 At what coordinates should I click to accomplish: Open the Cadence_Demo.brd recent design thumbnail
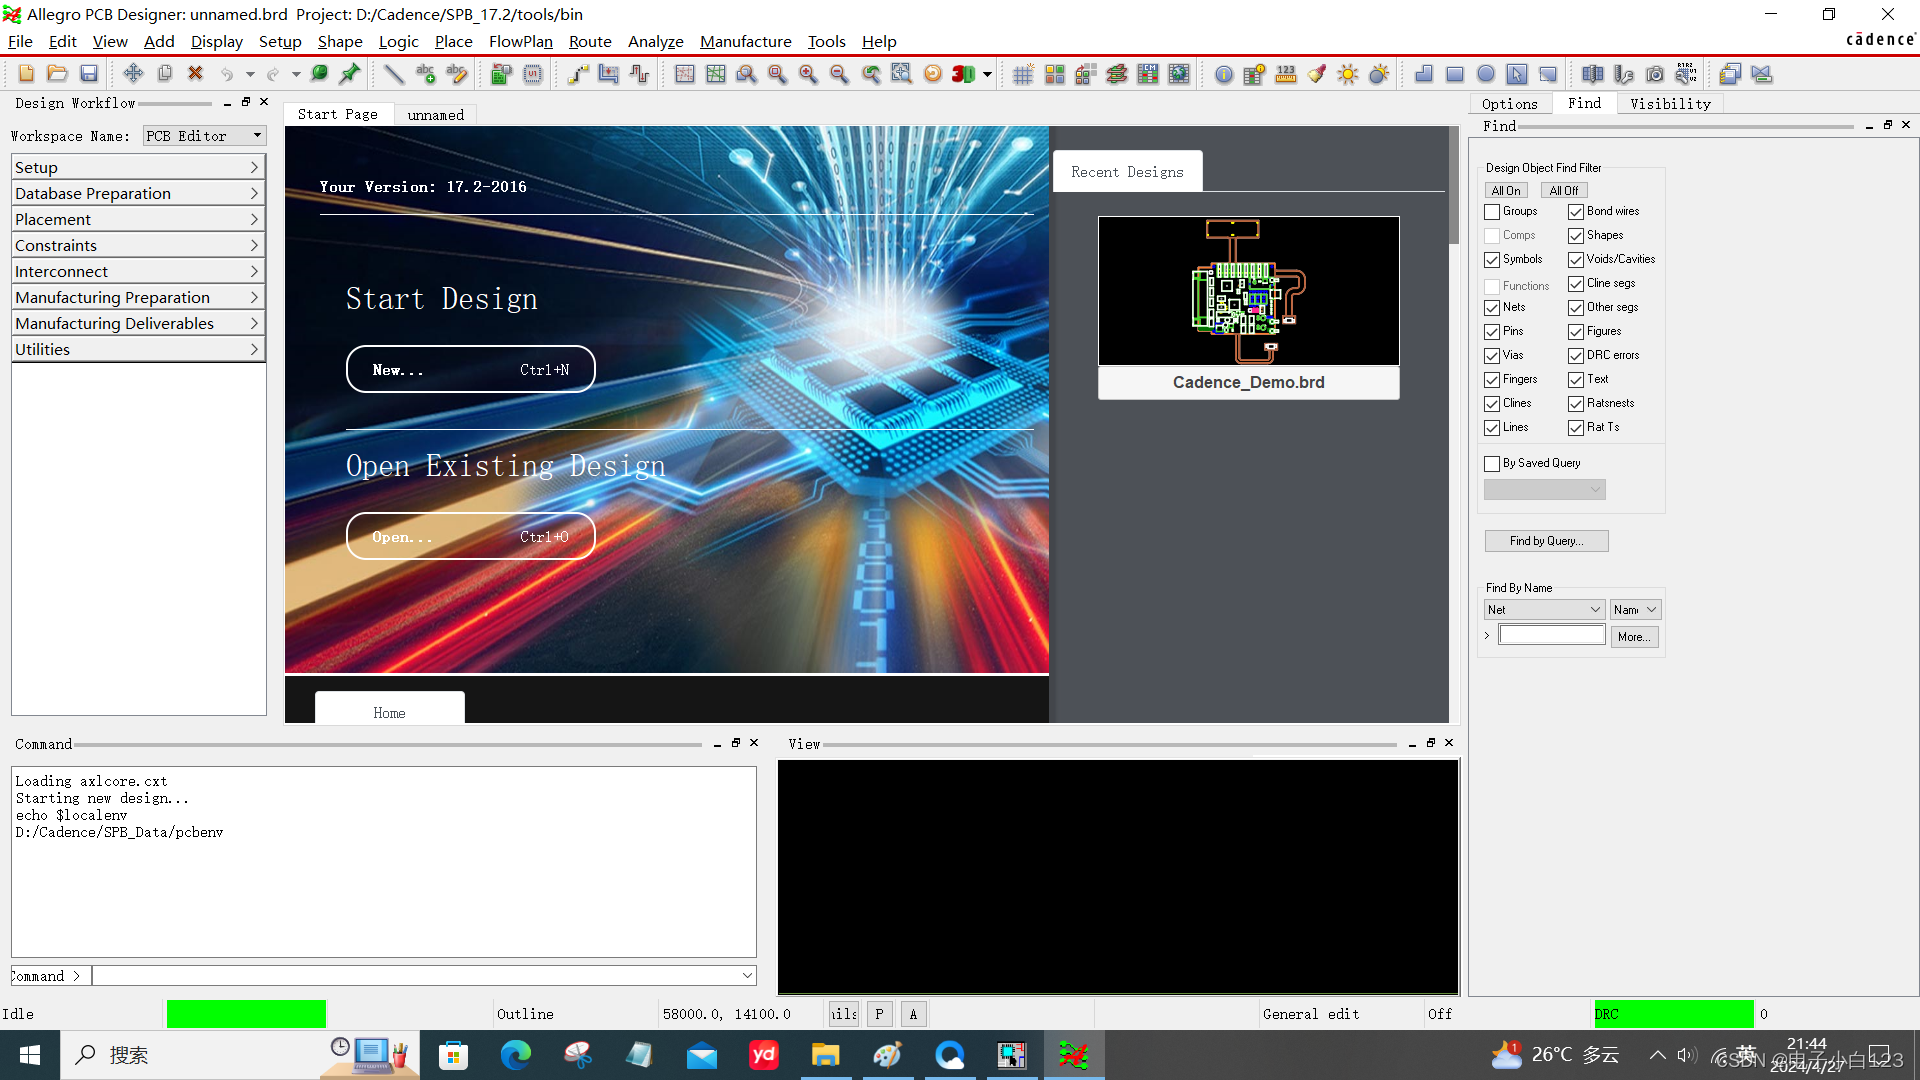pyautogui.click(x=1248, y=291)
